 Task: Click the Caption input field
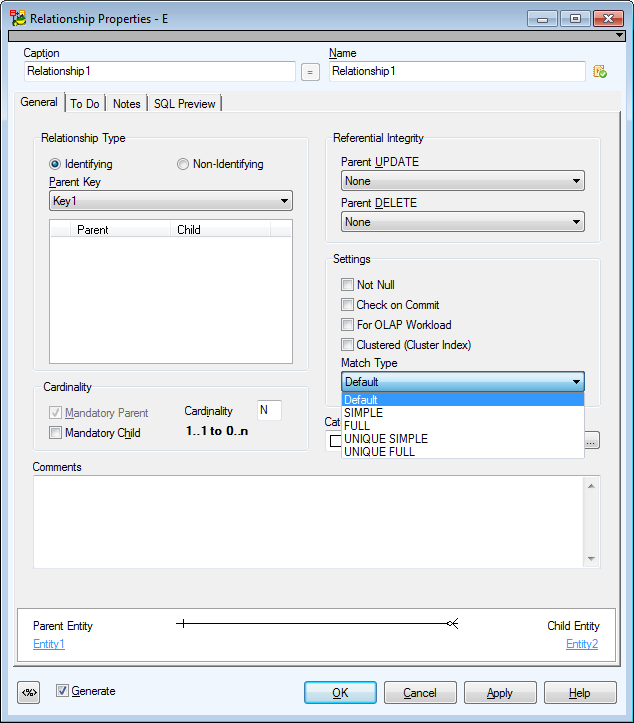pos(160,71)
